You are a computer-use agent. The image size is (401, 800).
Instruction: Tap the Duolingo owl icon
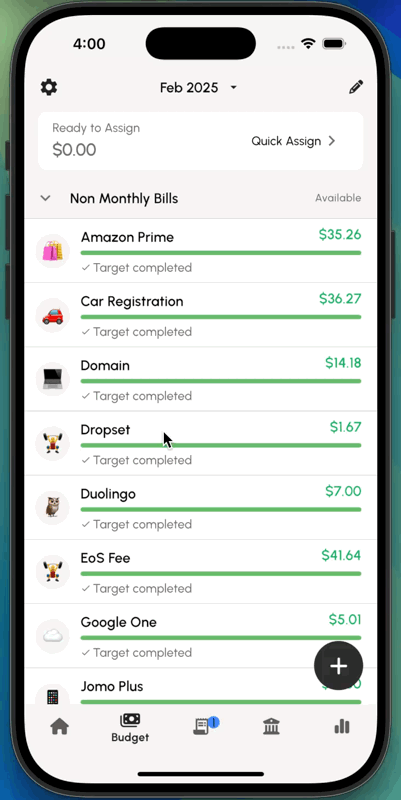(x=53, y=508)
